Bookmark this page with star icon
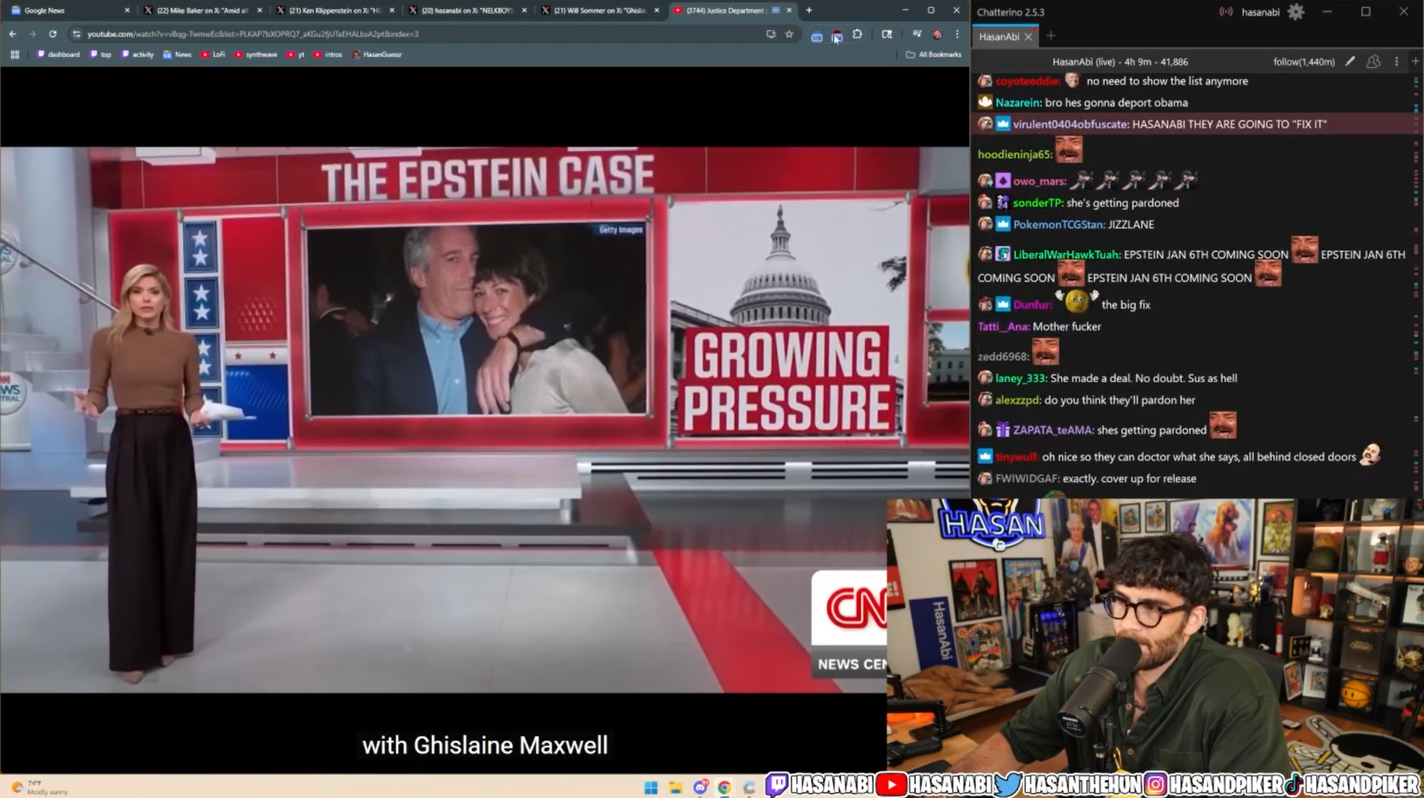 coord(789,34)
